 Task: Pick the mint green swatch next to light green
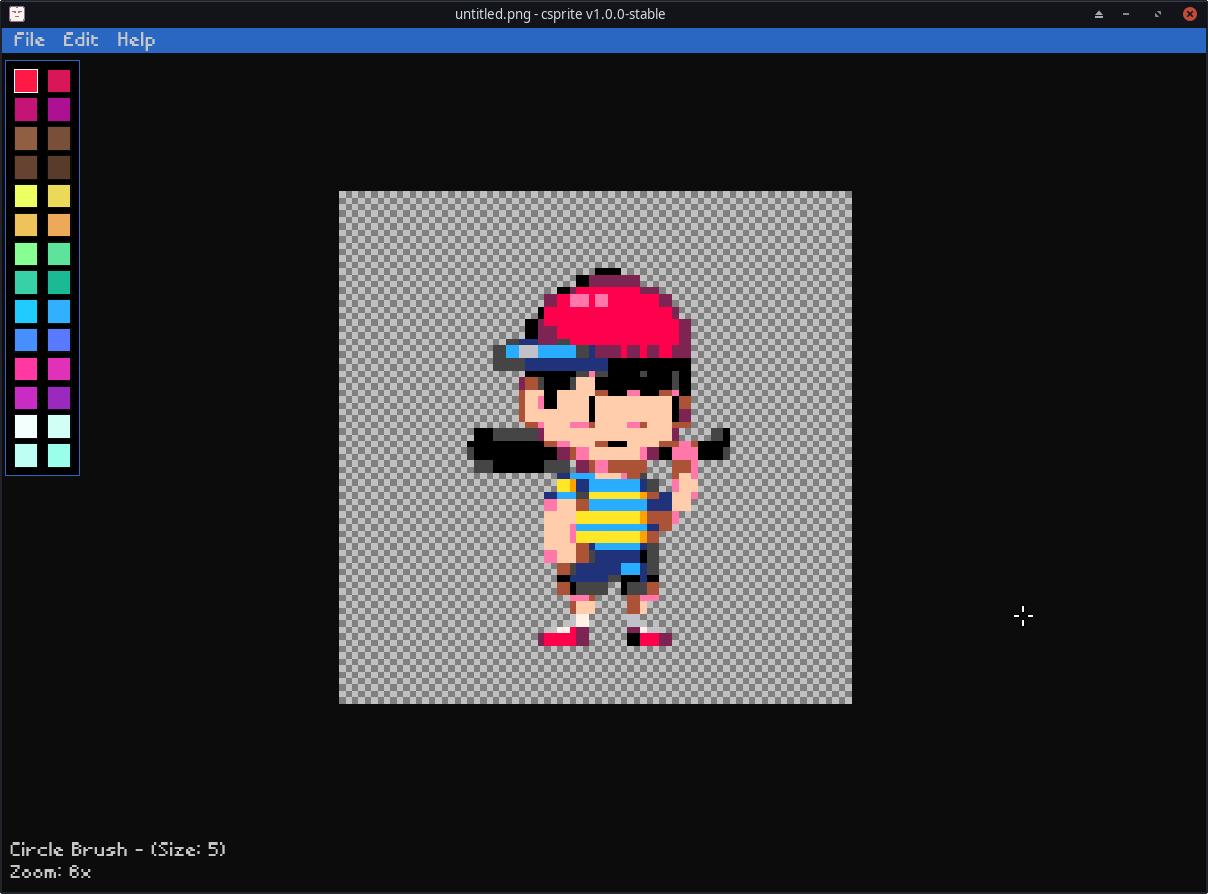coord(59,254)
